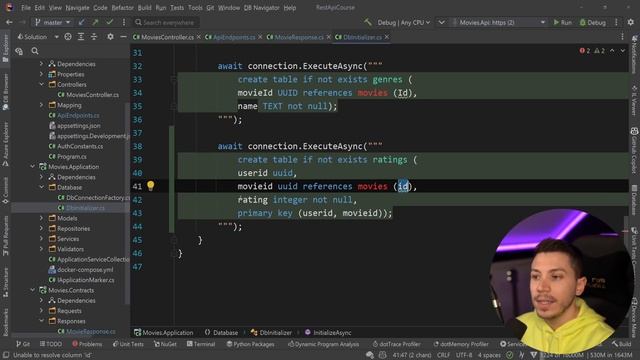Screen dimensions: 640x360
Task: Select appsettings.json in tree
Action: click(75, 126)
